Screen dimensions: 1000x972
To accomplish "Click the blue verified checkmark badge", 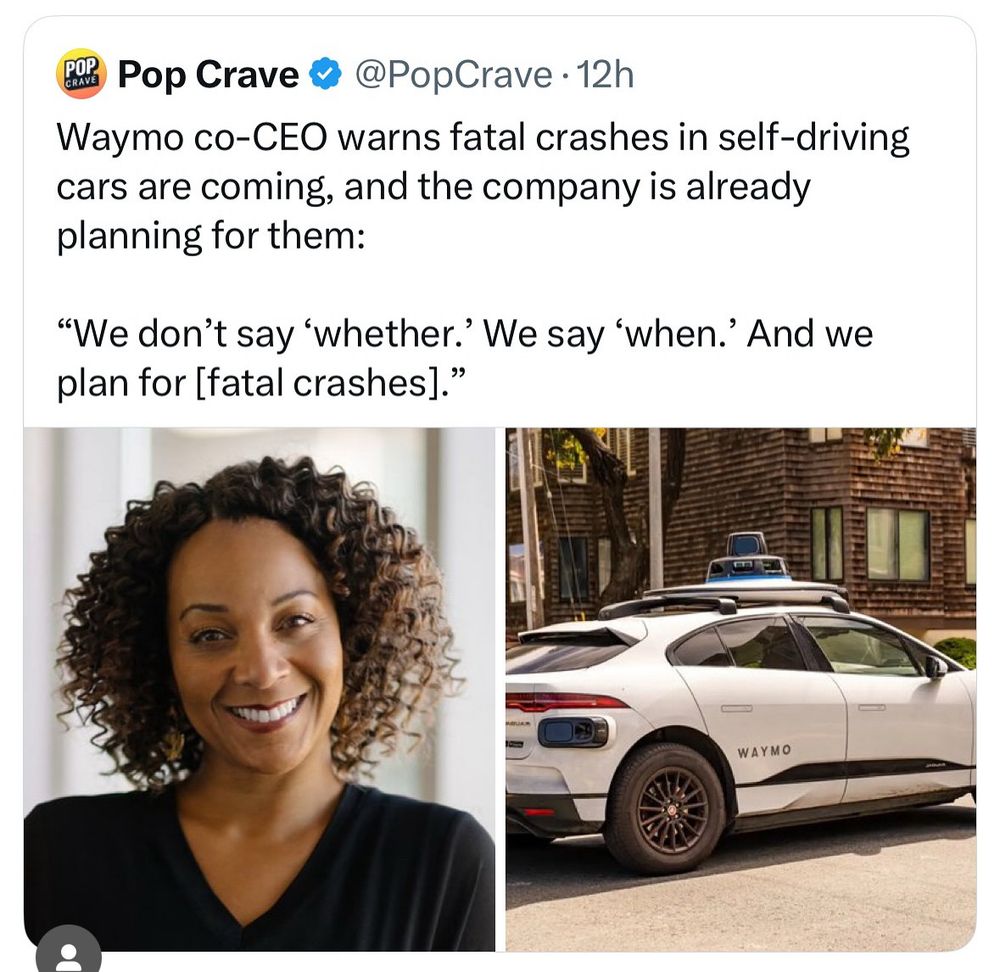I will point(325,75).
